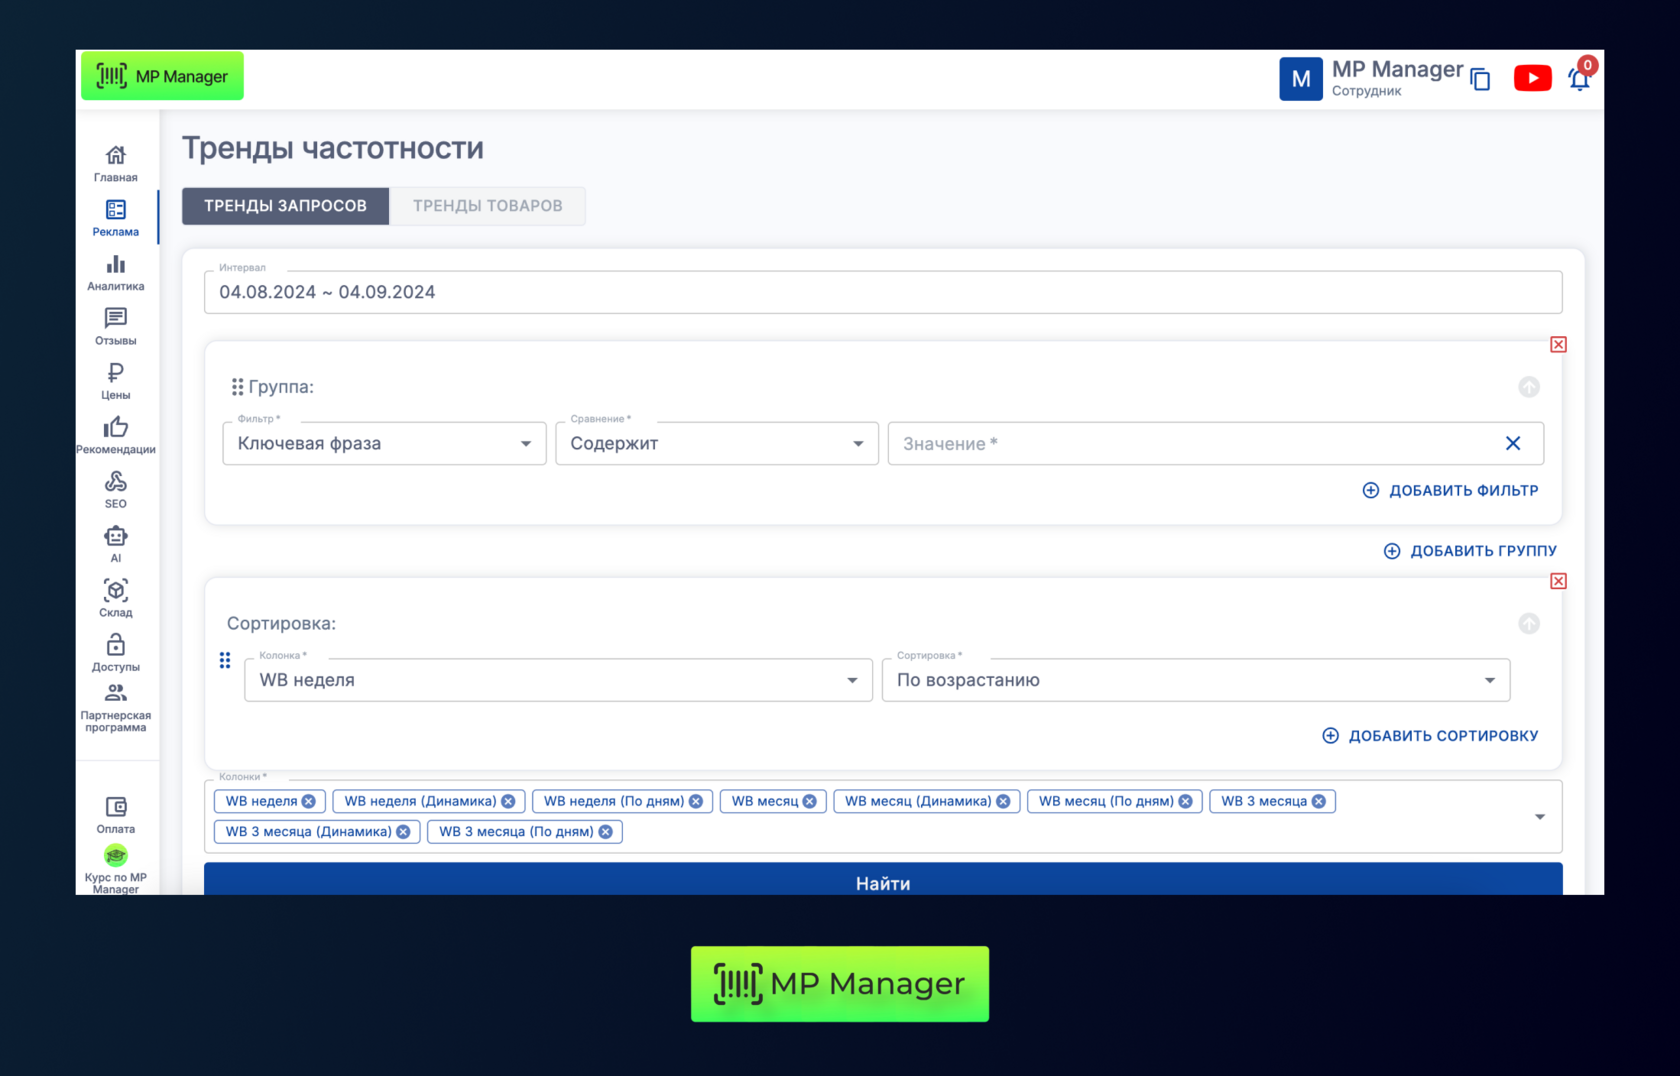Remove the WB неделя column chip
This screenshot has width=1680, height=1076.
coord(309,801)
